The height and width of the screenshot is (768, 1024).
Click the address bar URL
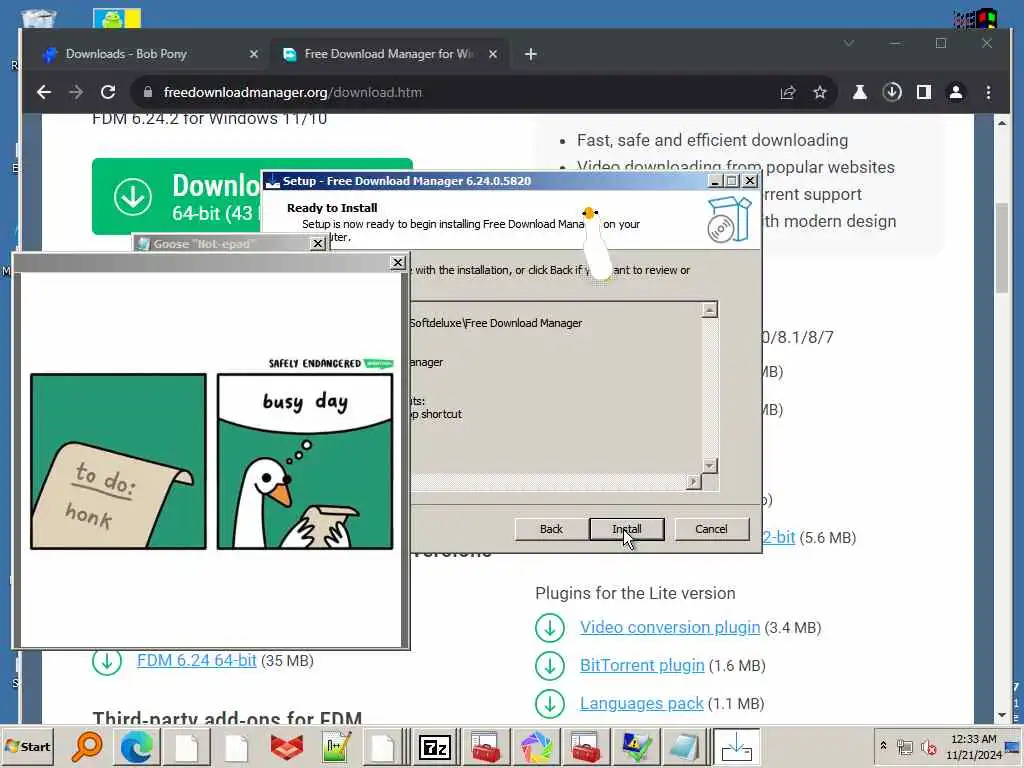[x=293, y=93]
